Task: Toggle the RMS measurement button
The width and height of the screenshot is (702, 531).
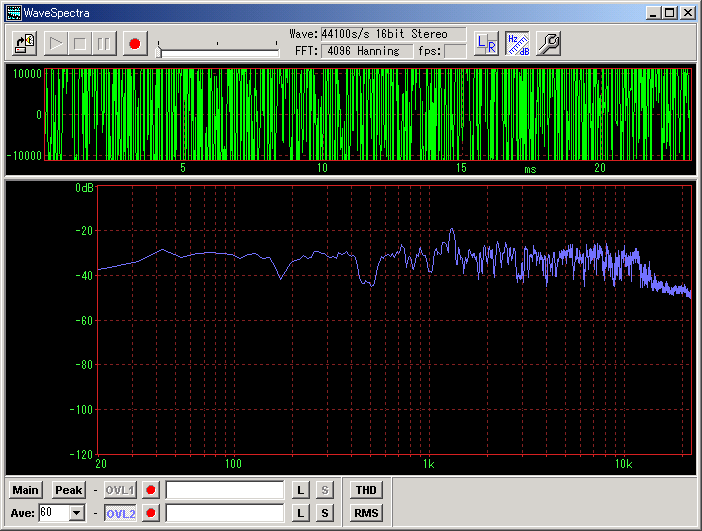Action: [x=366, y=513]
